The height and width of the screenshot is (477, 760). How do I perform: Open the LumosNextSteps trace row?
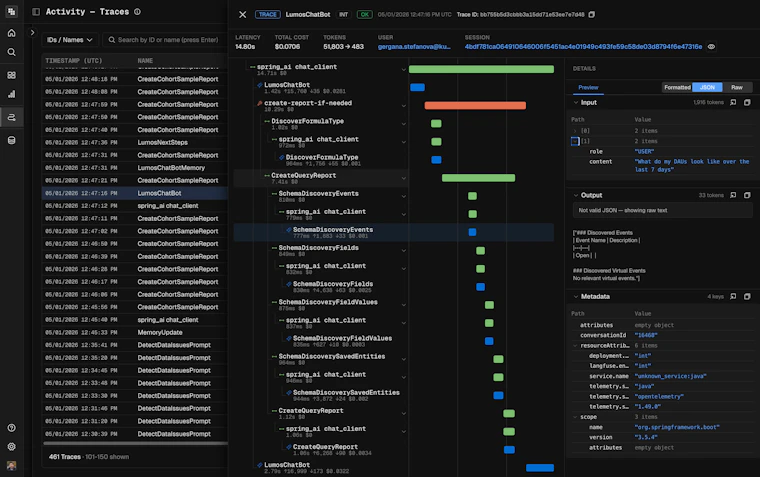pyautogui.click(x=135, y=143)
